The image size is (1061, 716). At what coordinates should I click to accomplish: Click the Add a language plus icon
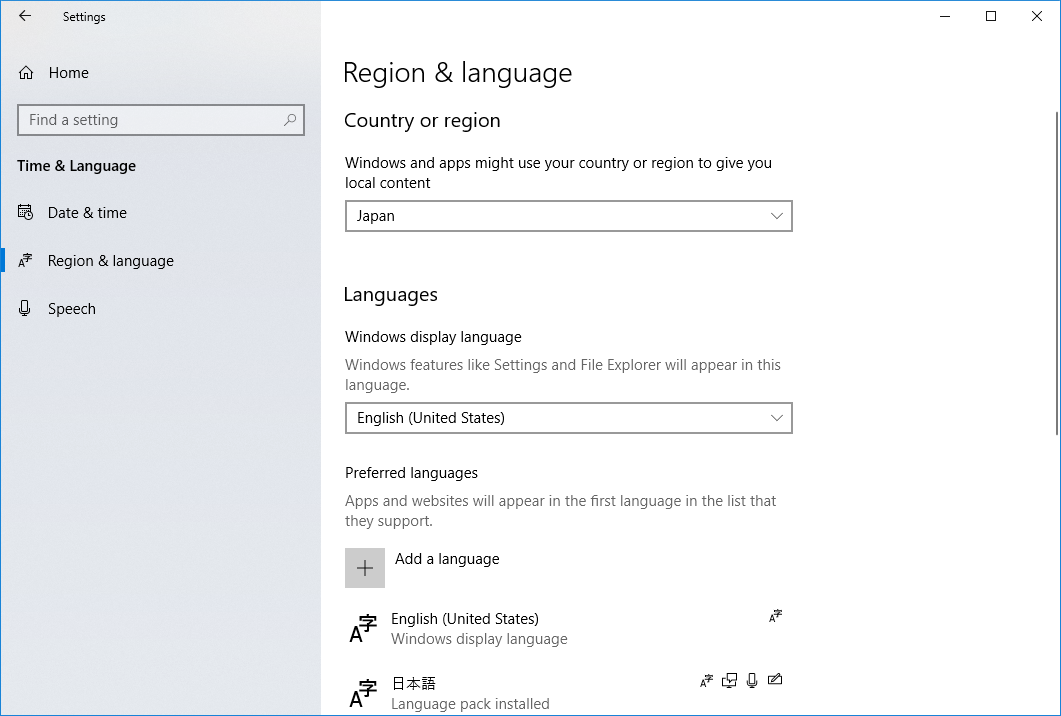[x=365, y=568]
